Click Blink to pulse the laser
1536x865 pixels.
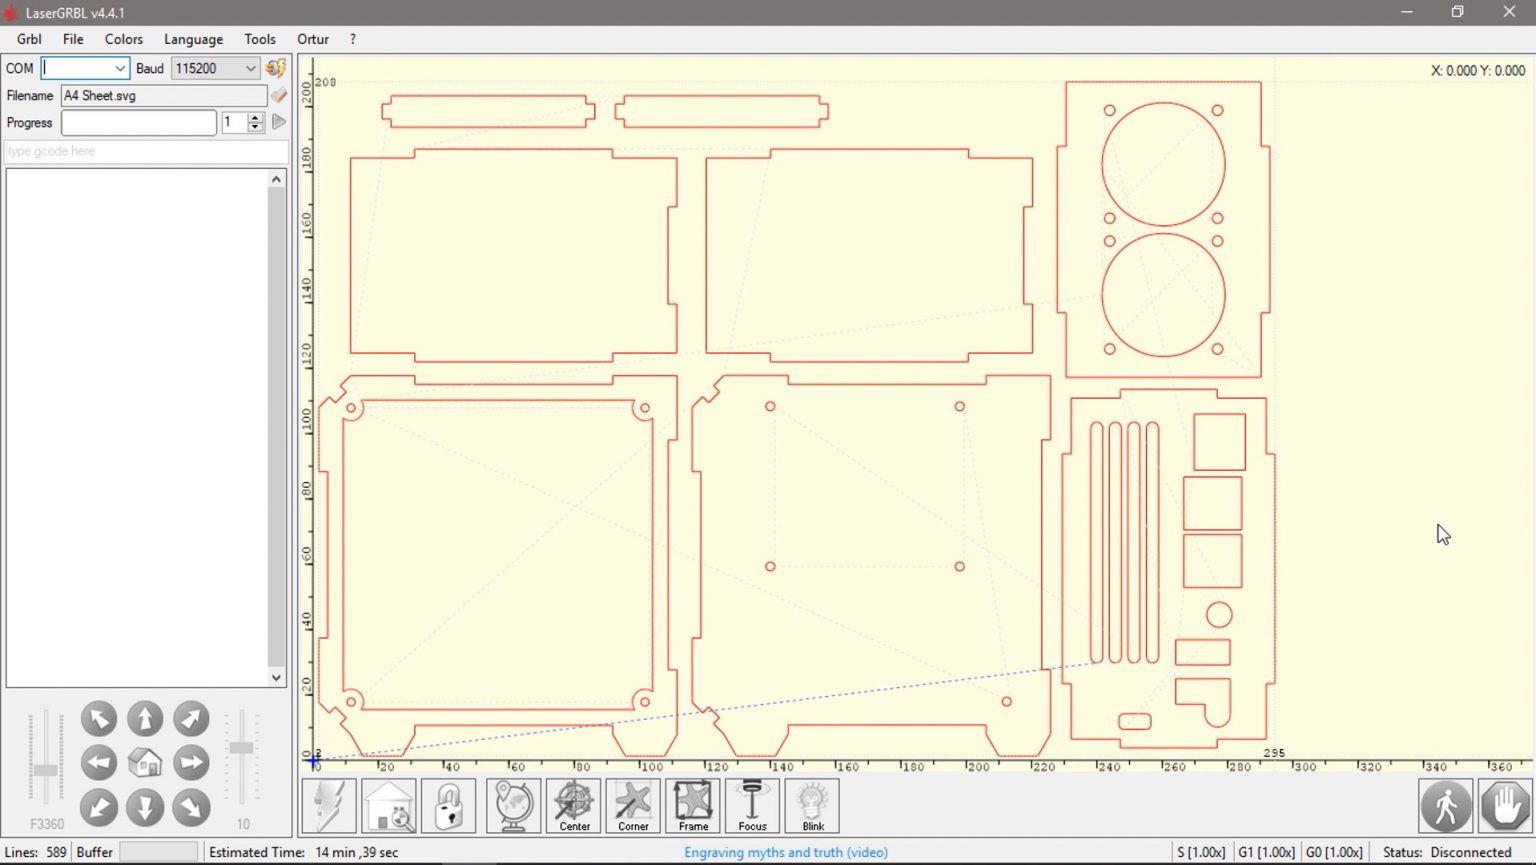(812, 805)
